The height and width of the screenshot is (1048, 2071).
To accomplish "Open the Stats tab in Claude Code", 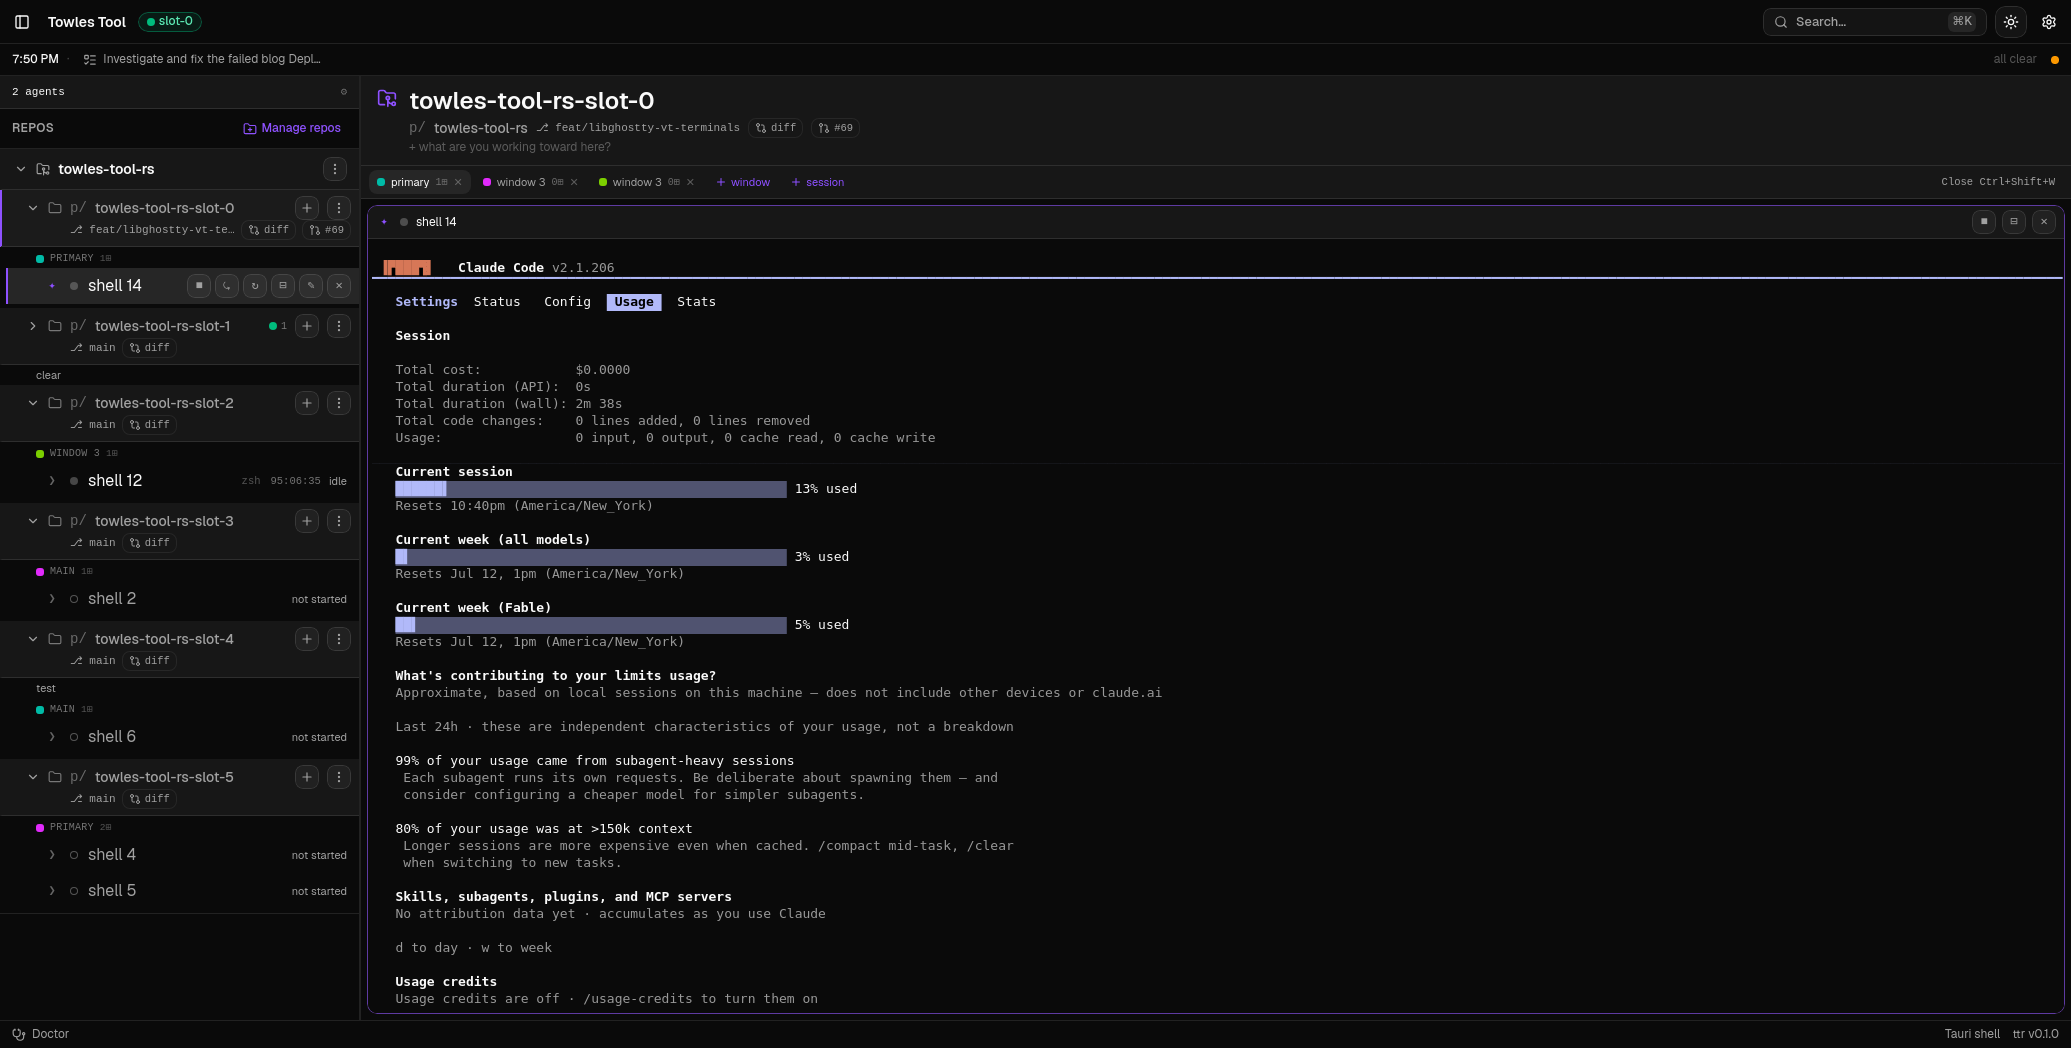I will [696, 302].
